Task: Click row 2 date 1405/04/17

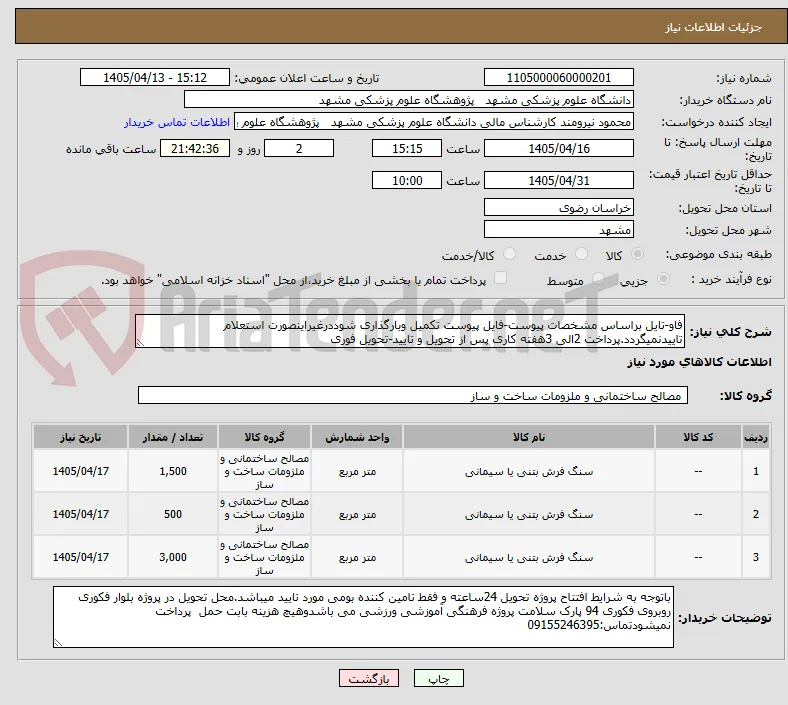Action: click(80, 514)
